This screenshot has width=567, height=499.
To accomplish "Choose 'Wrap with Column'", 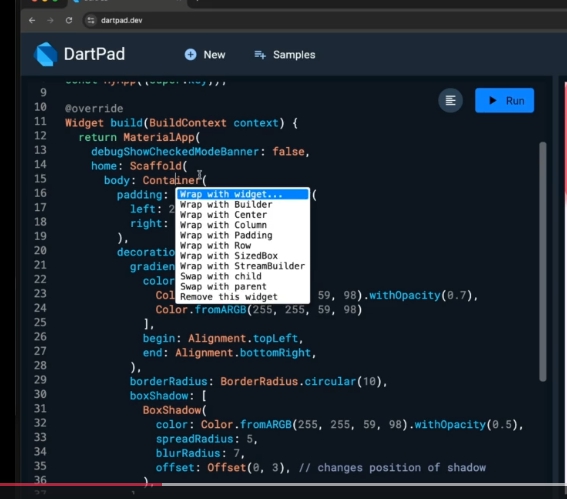I will pyautogui.click(x=242, y=225).
